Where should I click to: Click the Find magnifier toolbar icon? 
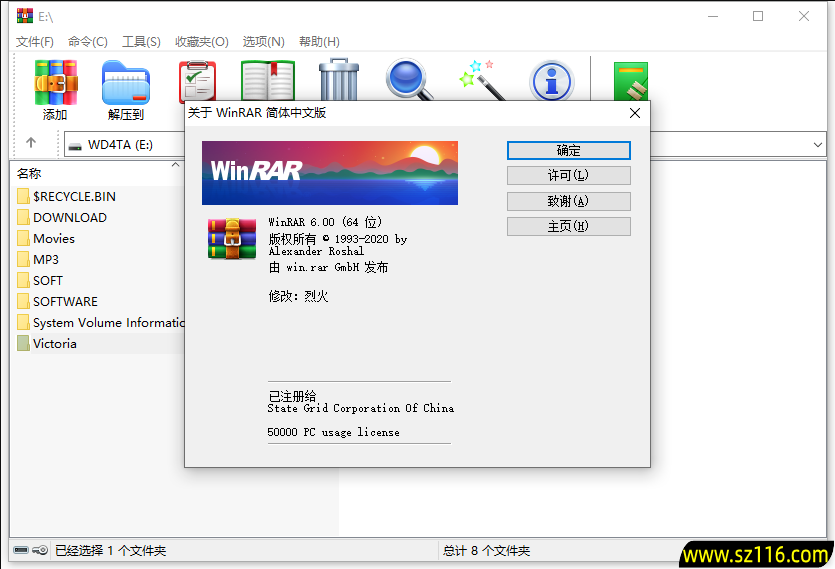tap(409, 79)
